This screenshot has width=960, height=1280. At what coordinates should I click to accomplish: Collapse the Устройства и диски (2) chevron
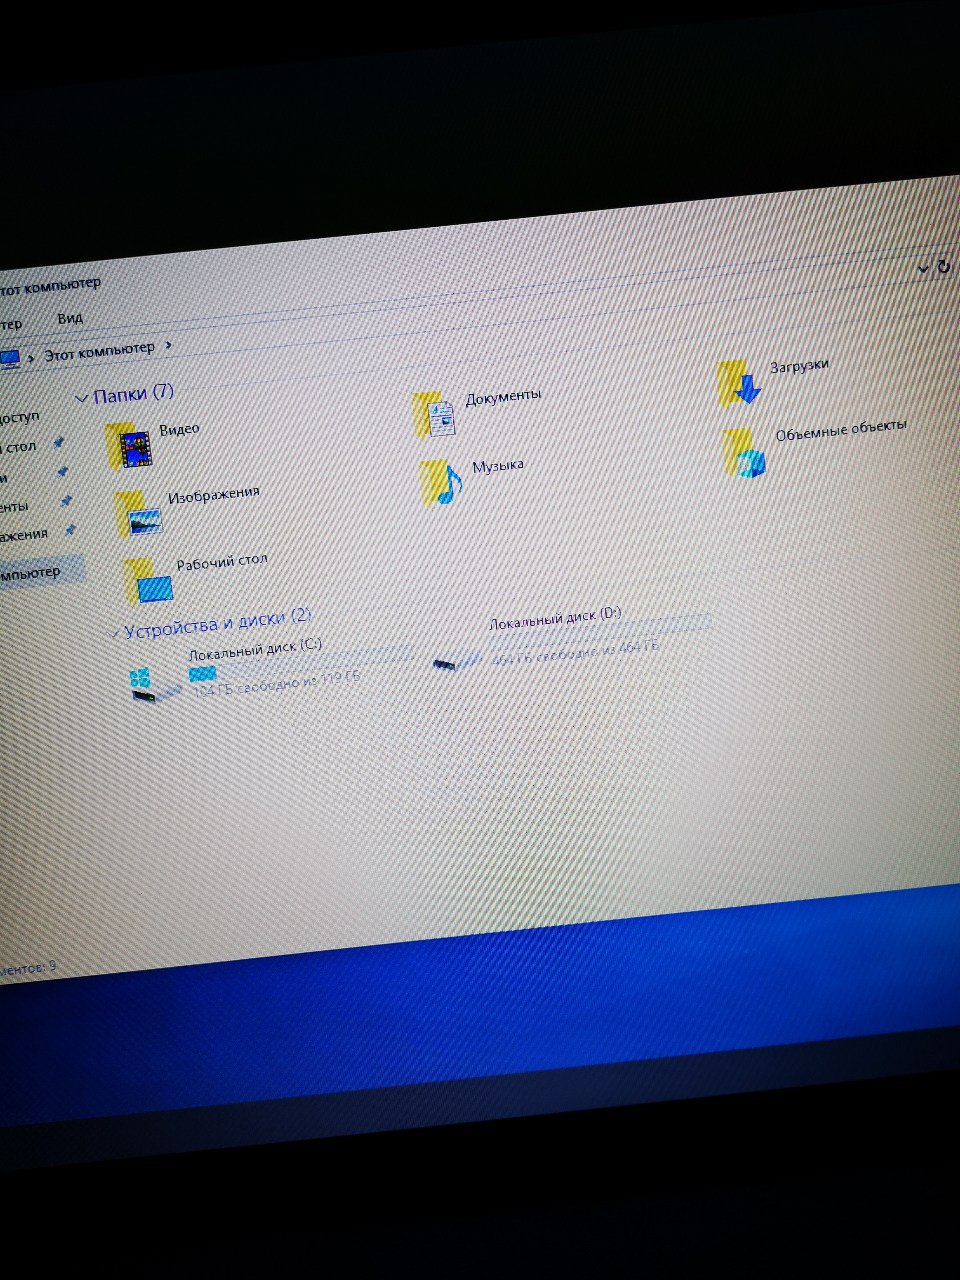coord(113,632)
